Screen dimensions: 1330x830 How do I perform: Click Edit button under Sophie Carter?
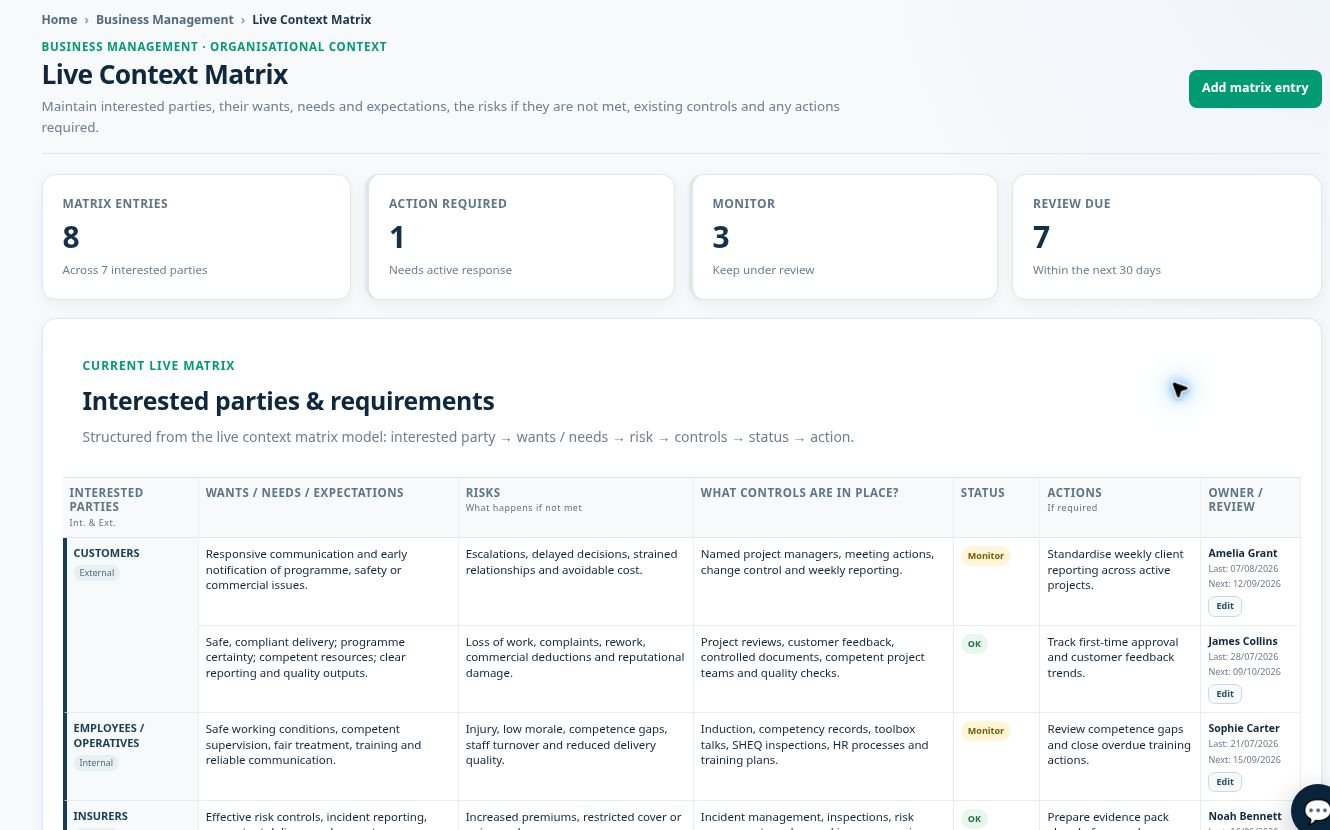(x=1225, y=782)
